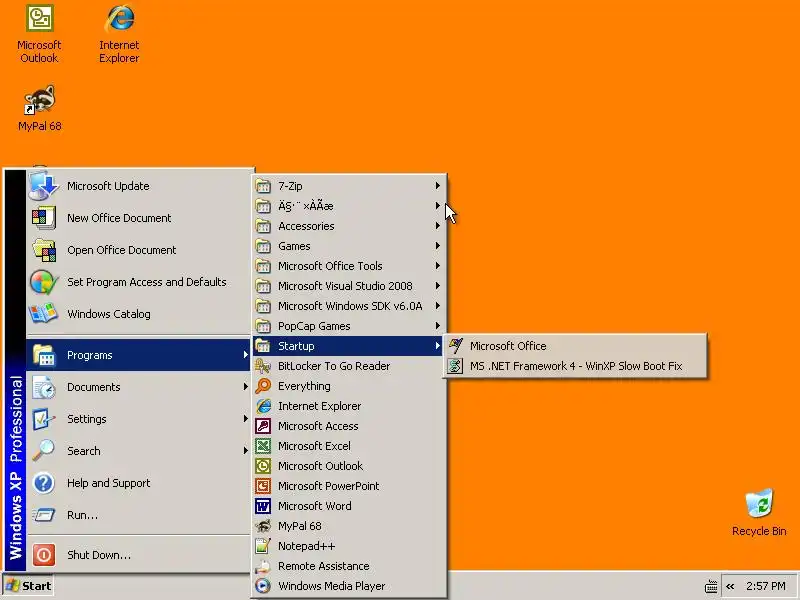This screenshot has width=800, height=600.
Task: Open the Microsoft Outlook desktop icon
Action: (40, 18)
